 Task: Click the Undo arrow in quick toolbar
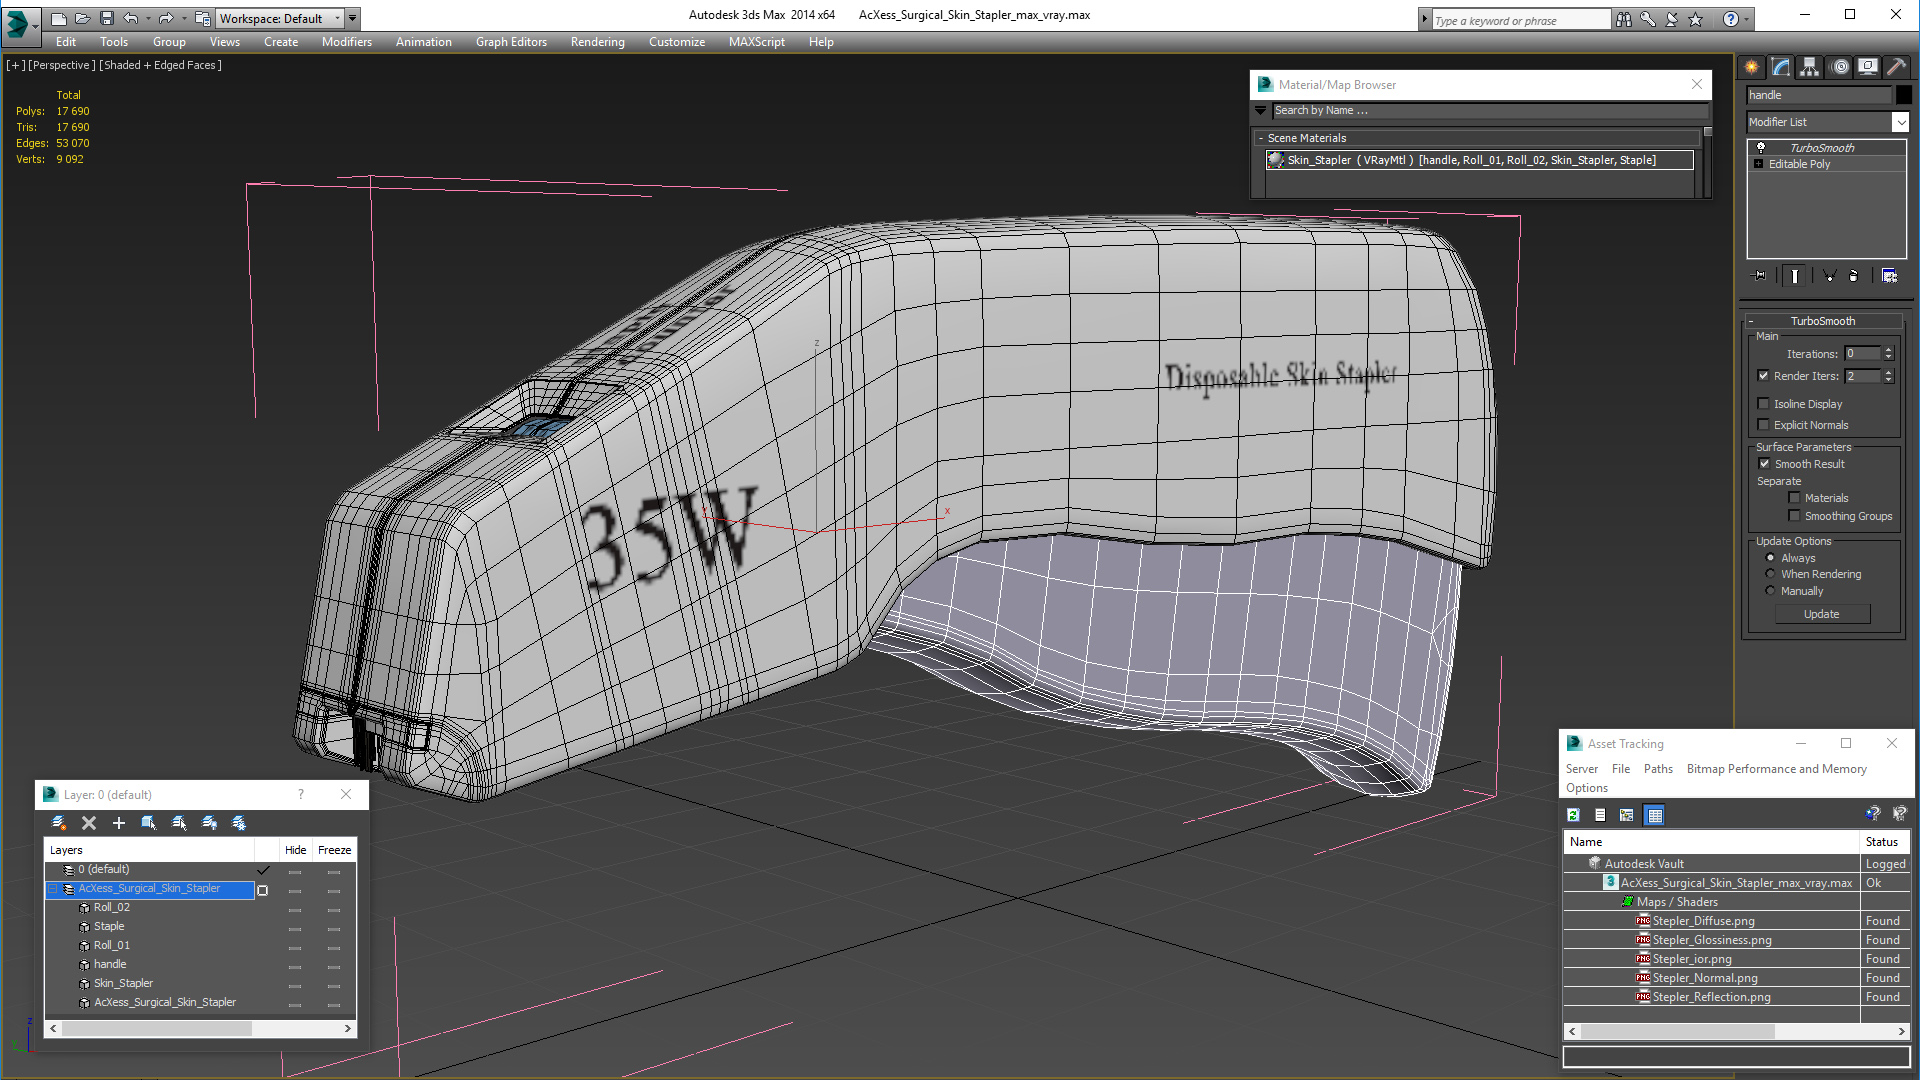click(131, 18)
